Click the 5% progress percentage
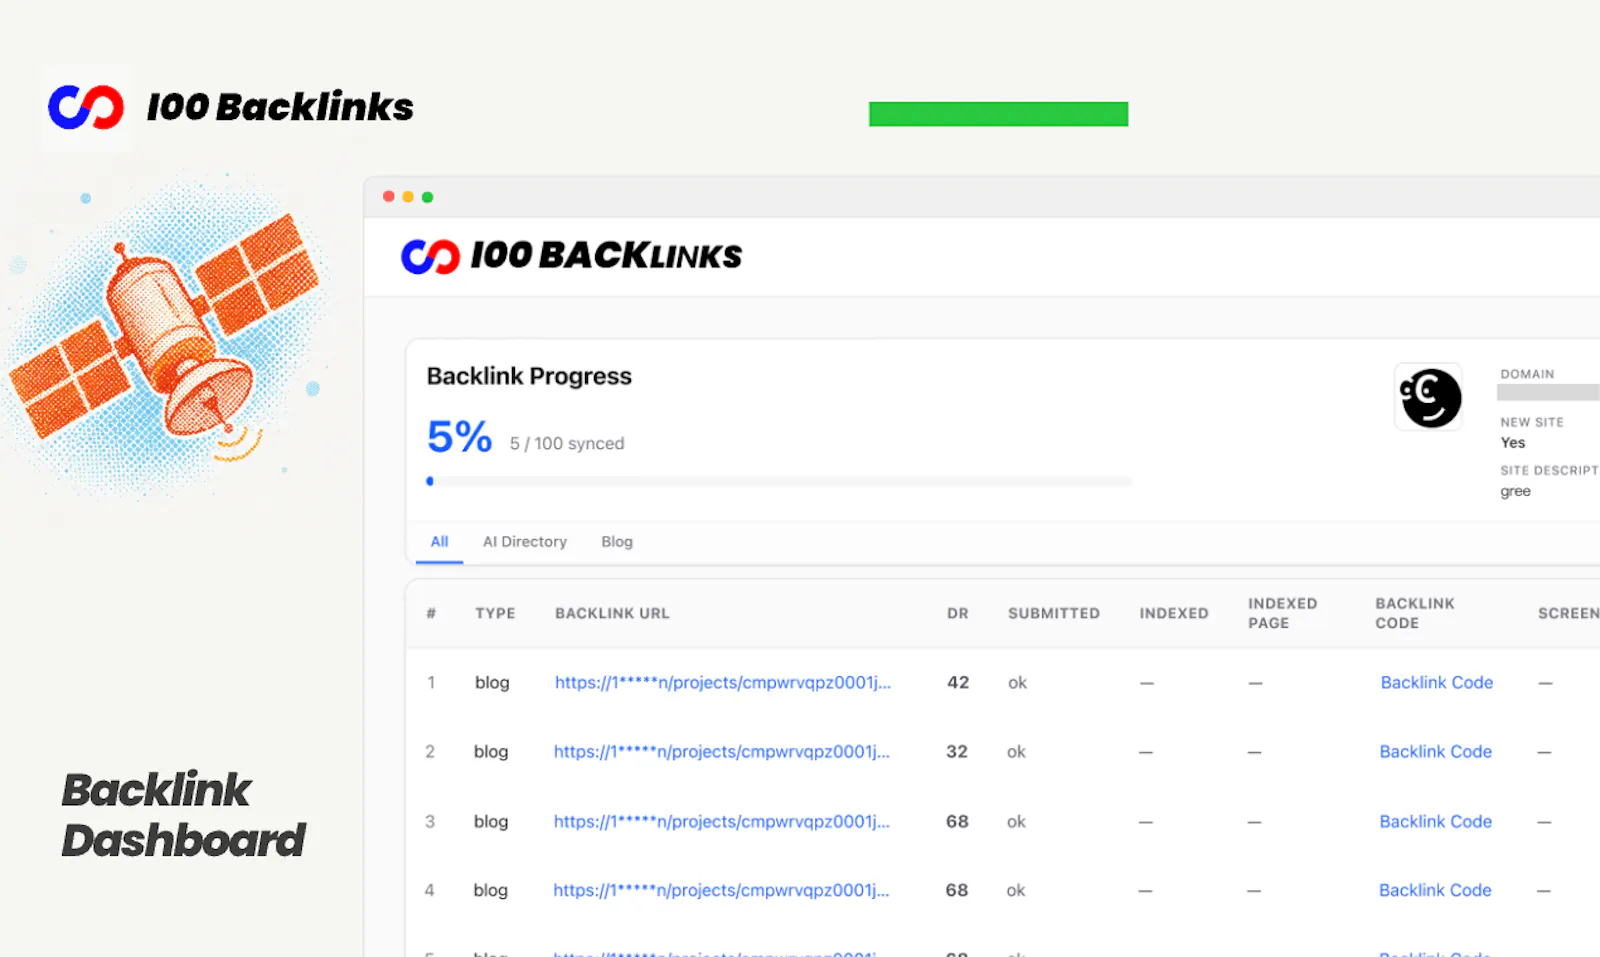Screen dimensions: 1600x957 (x=460, y=437)
